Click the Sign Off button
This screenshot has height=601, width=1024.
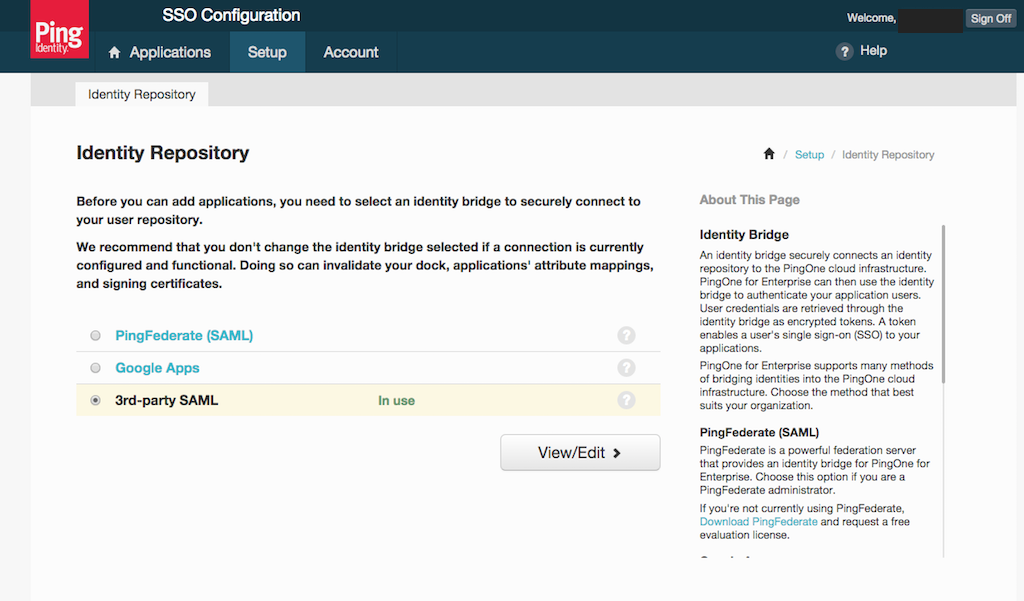pyautogui.click(x=990, y=18)
